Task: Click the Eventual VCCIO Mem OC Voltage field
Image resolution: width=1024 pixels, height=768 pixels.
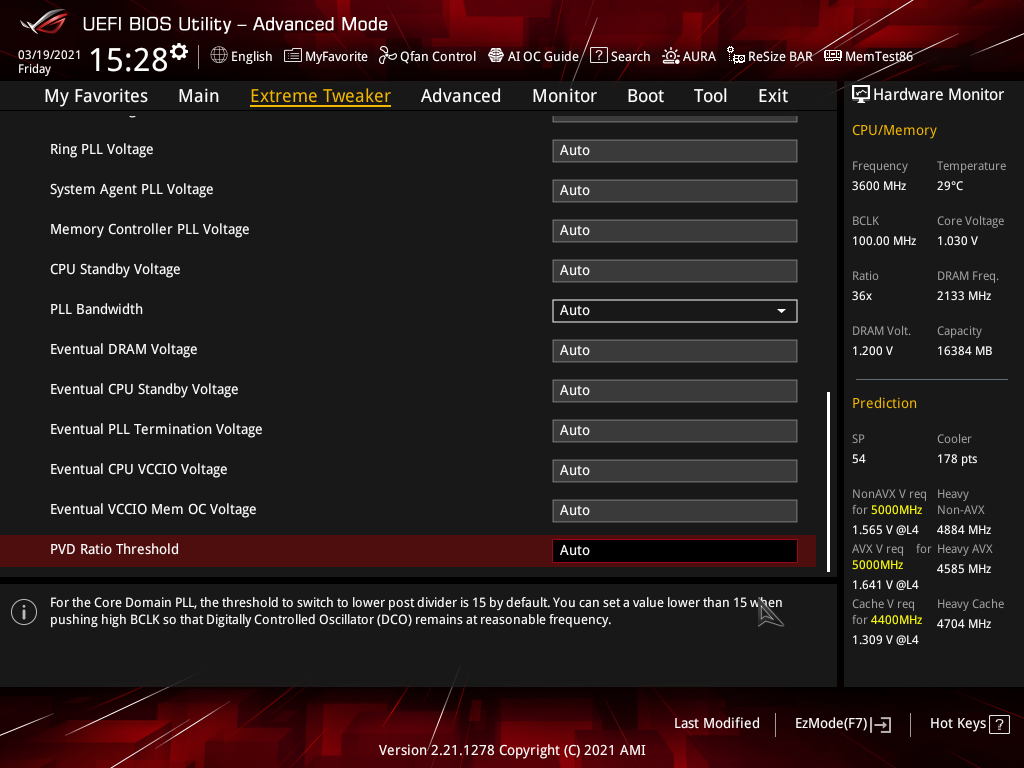Action: (675, 510)
